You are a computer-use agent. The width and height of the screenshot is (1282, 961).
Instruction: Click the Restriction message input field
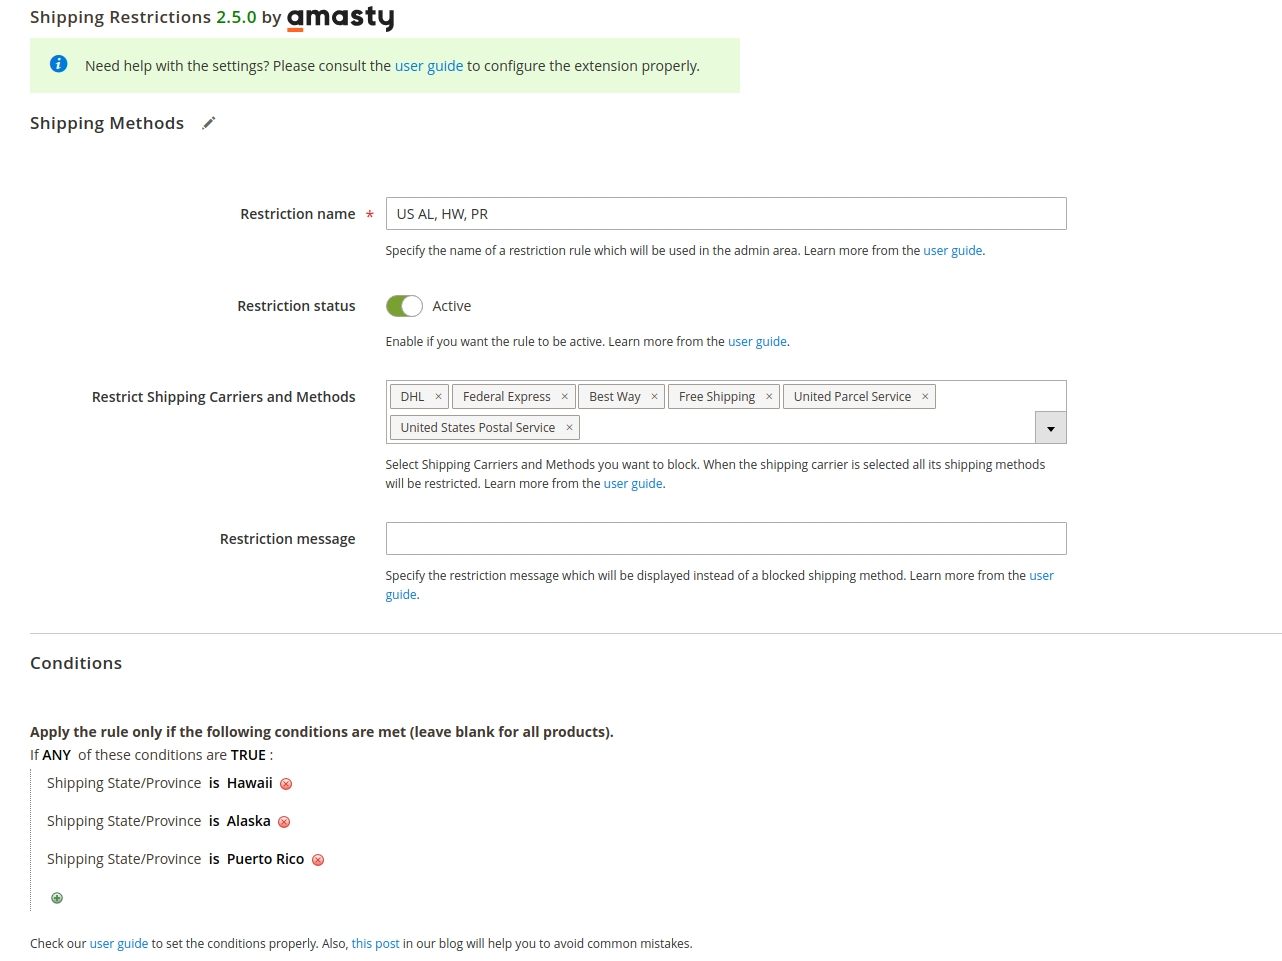pyautogui.click(x=726, y=539)
